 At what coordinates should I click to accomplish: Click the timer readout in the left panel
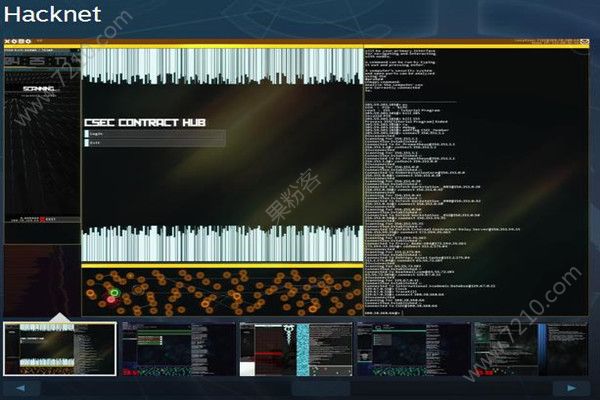[x=25, y=62]
